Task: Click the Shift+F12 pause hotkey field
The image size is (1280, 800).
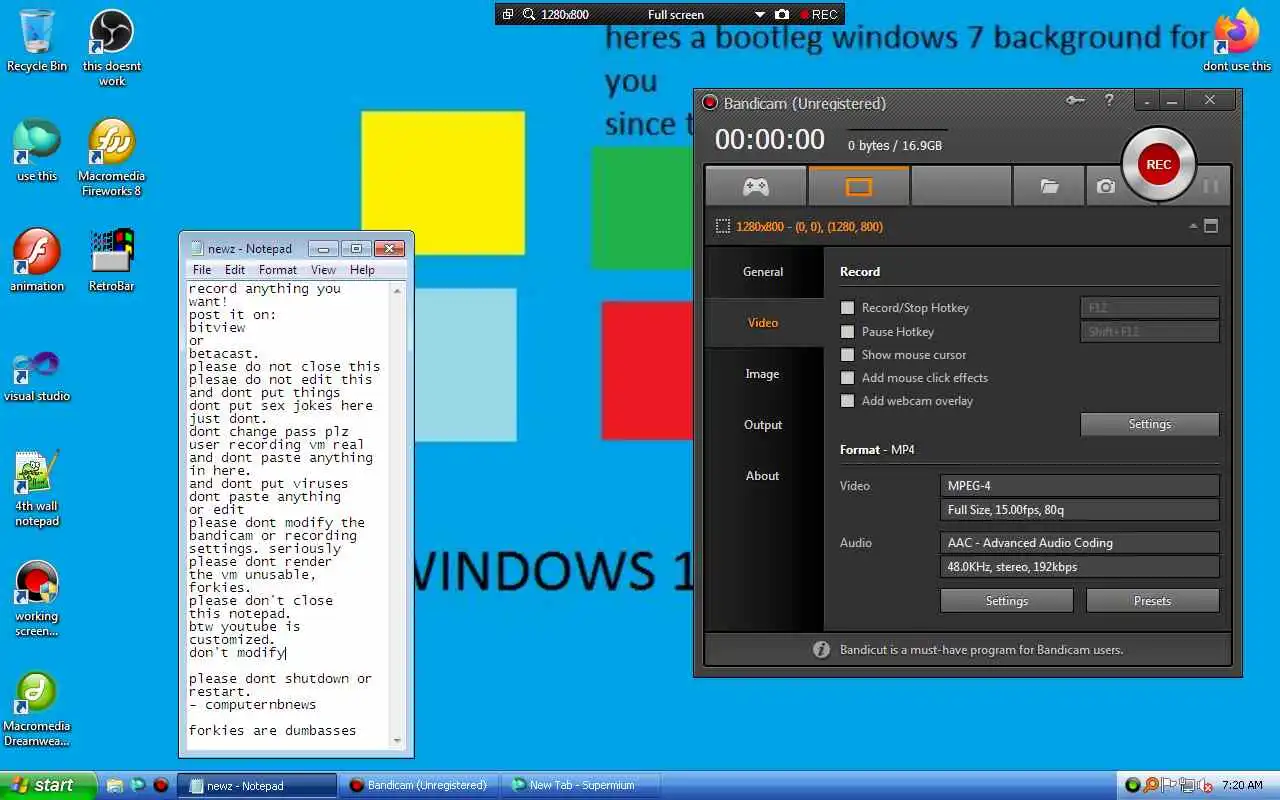Action: coord(1150,332)
